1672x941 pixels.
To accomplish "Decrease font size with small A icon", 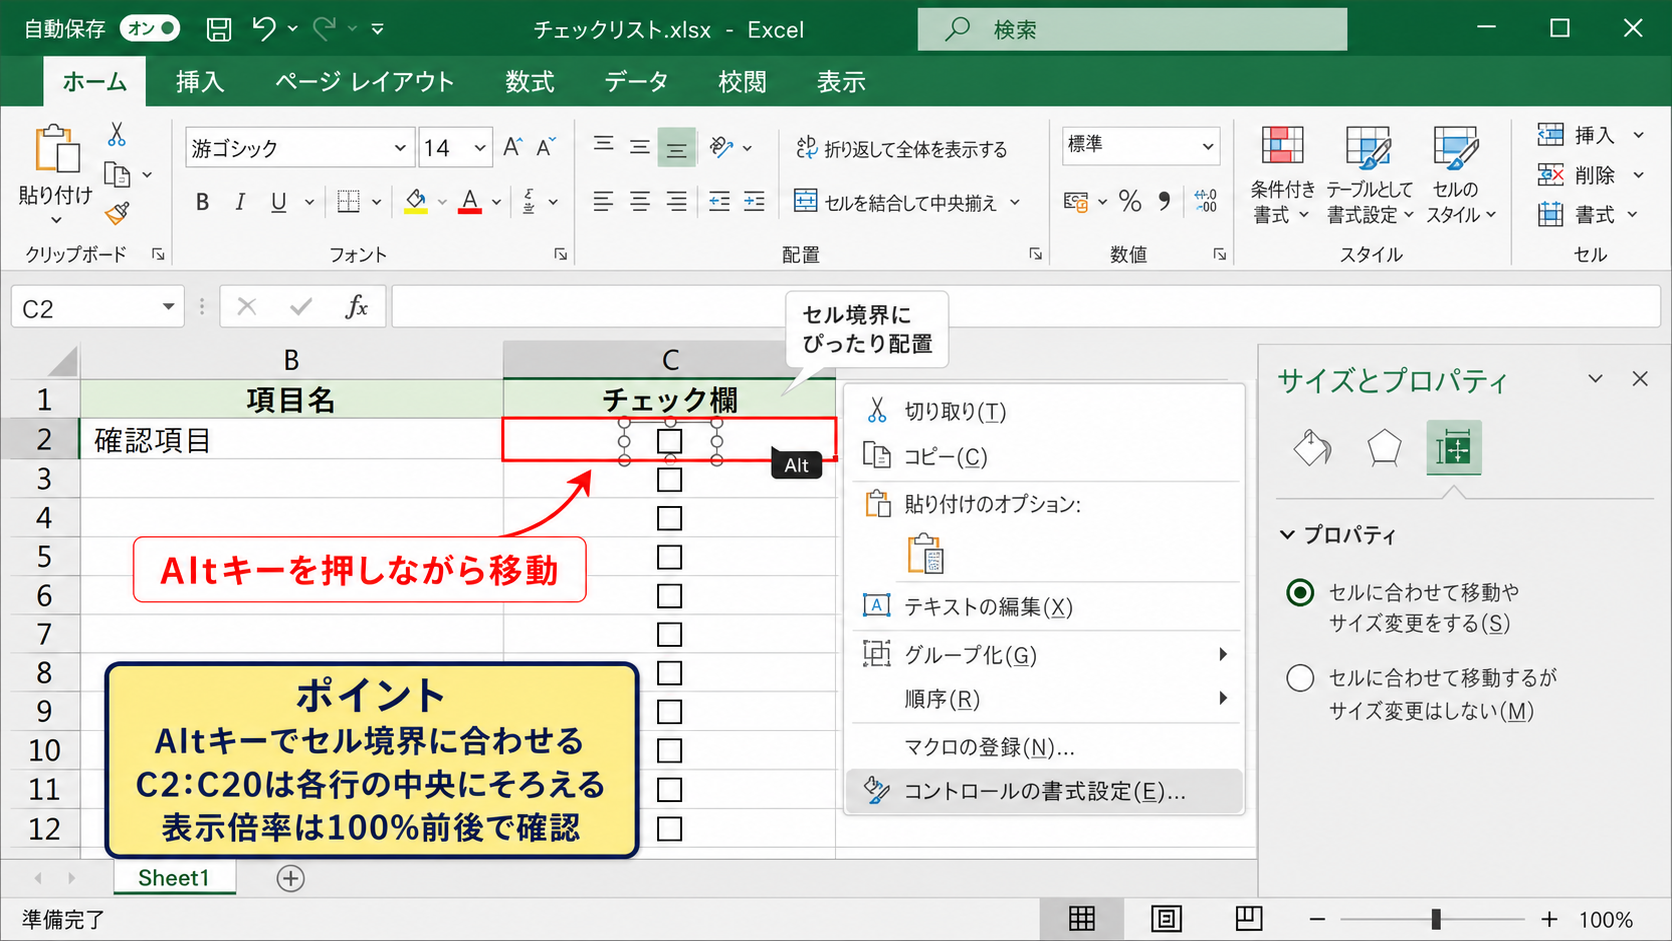I will pyautogui.click(x=546, y=148).
